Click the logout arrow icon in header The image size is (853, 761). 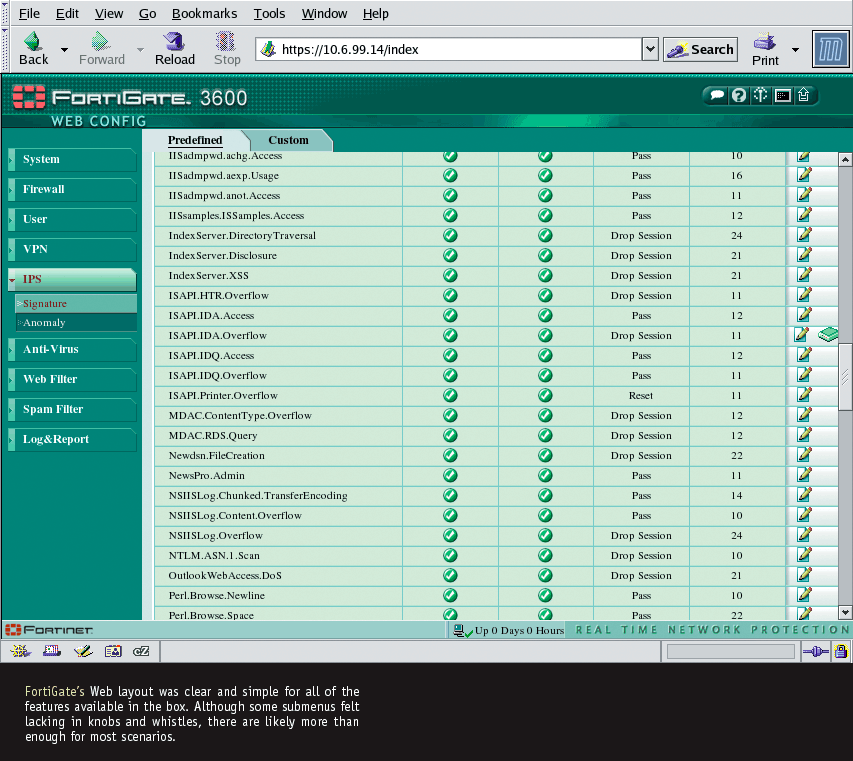805,96
